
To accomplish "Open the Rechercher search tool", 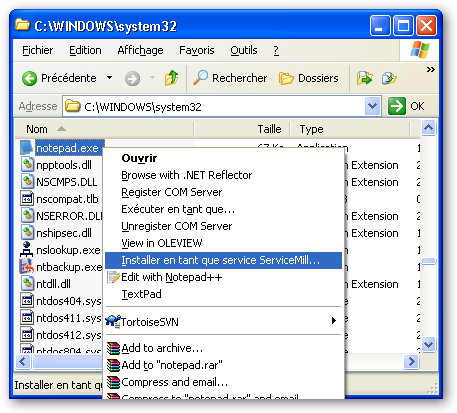I will (230, 78).
